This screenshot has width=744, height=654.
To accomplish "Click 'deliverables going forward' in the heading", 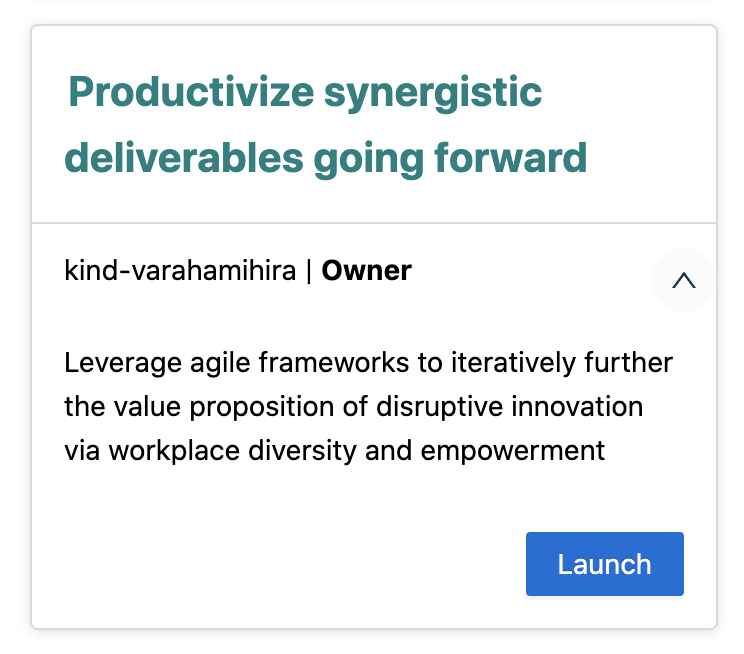I will coord(325,158).
